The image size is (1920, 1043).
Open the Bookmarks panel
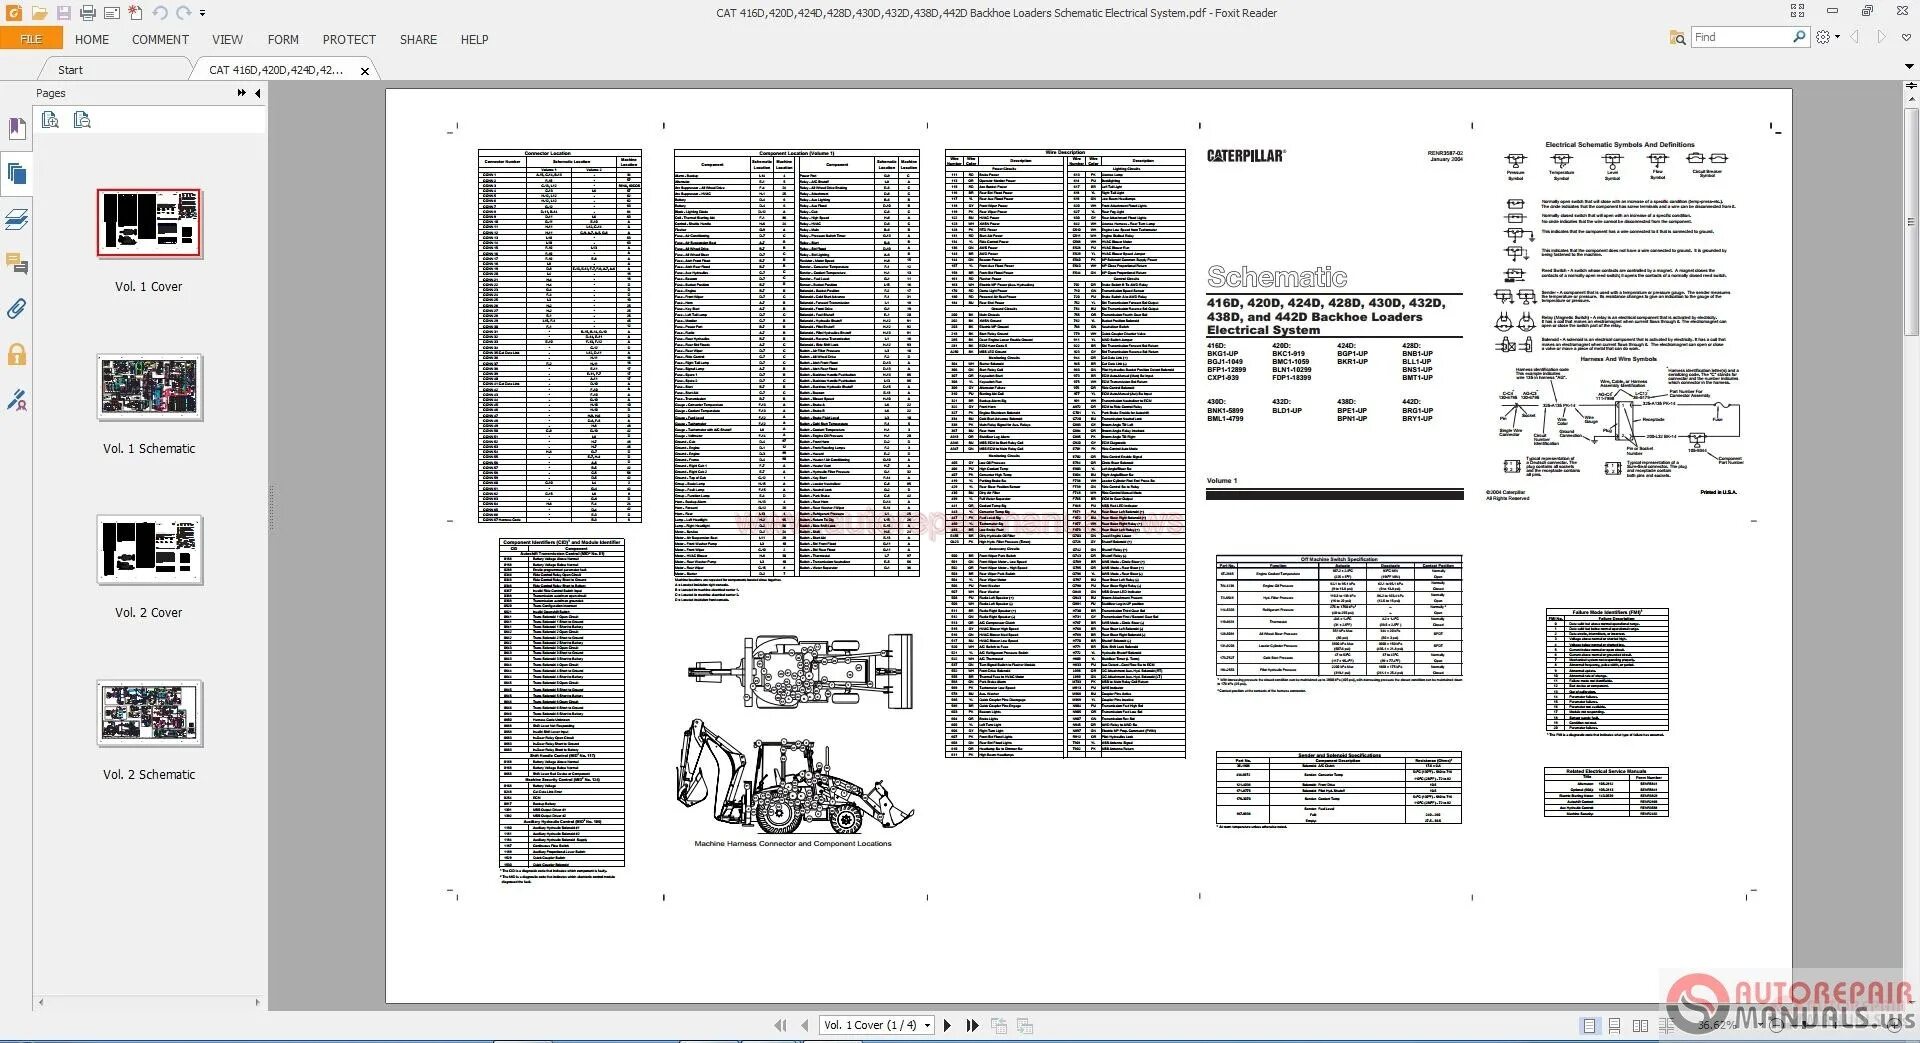(x=16, y=128)
